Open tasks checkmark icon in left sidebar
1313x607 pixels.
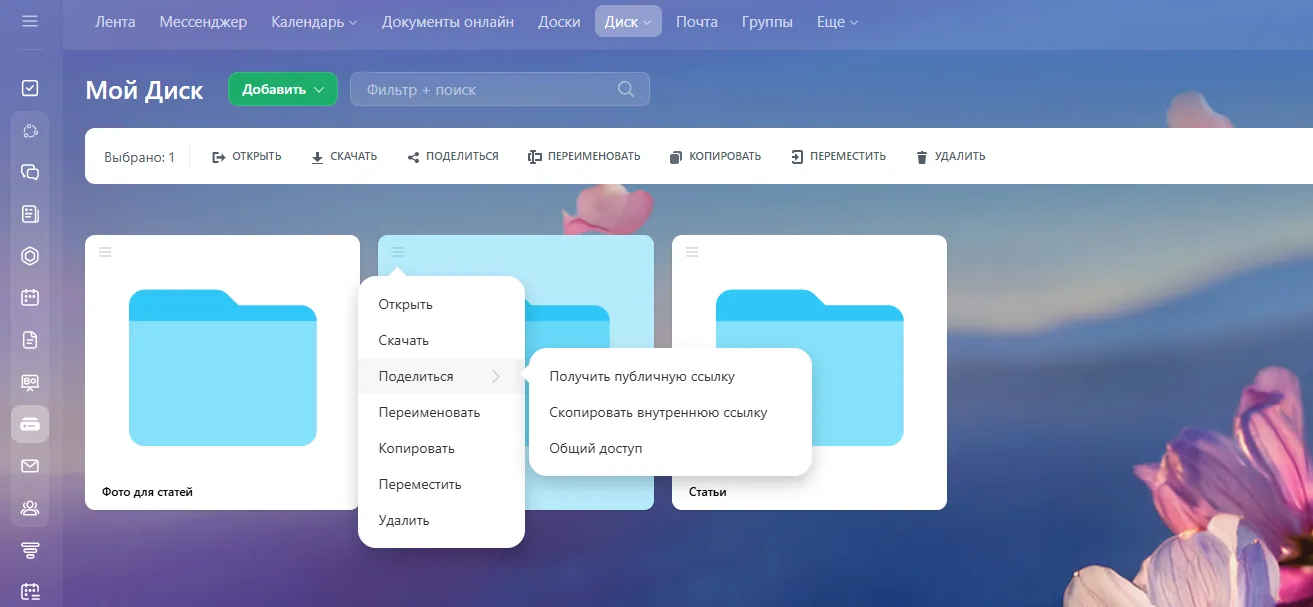point(30,88)
